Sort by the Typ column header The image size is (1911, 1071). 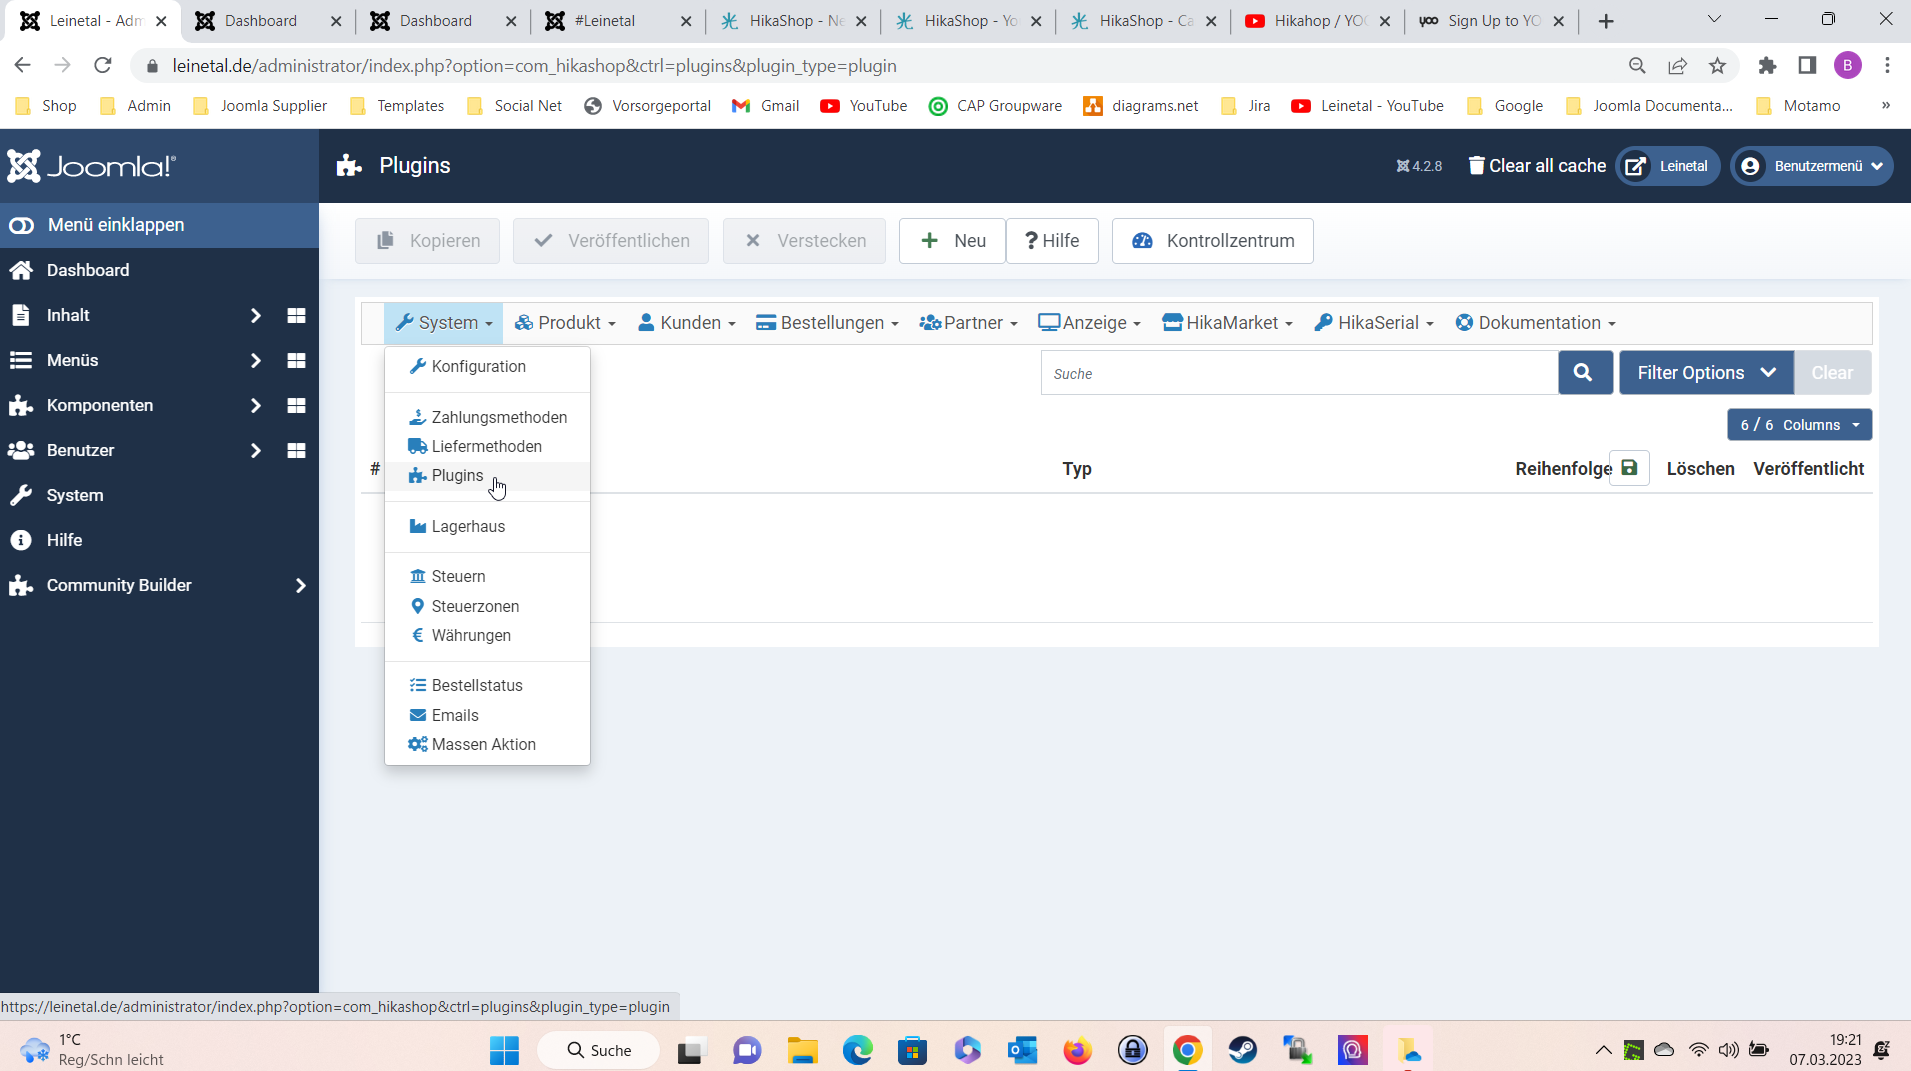[x=1076, y=469]
